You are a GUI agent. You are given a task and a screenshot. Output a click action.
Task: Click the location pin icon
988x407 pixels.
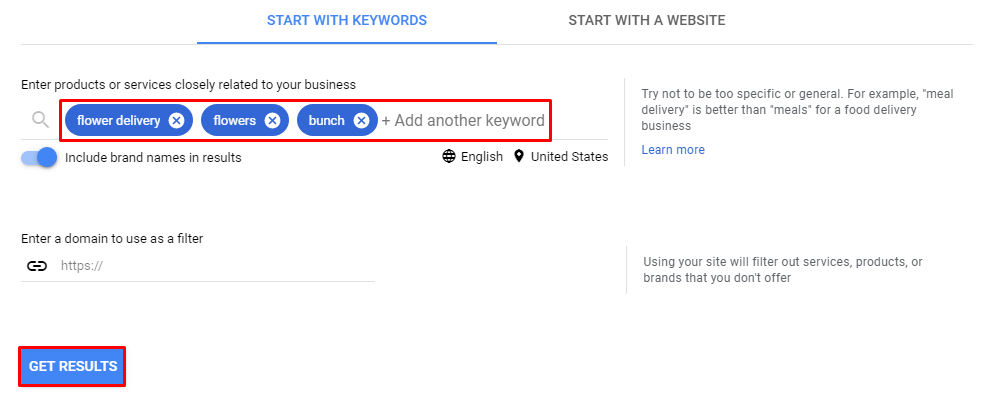pos(519,156)
